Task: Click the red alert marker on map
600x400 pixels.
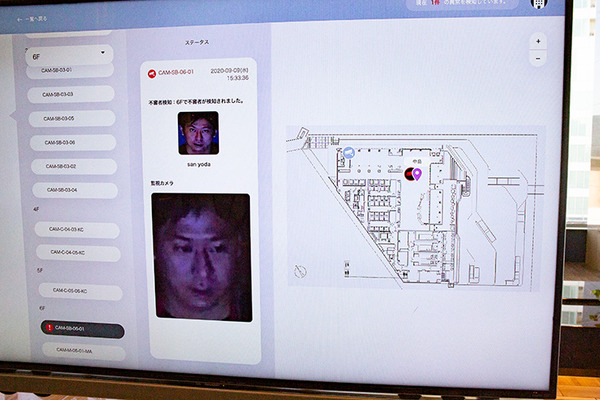Action: [x=409, y=174]
